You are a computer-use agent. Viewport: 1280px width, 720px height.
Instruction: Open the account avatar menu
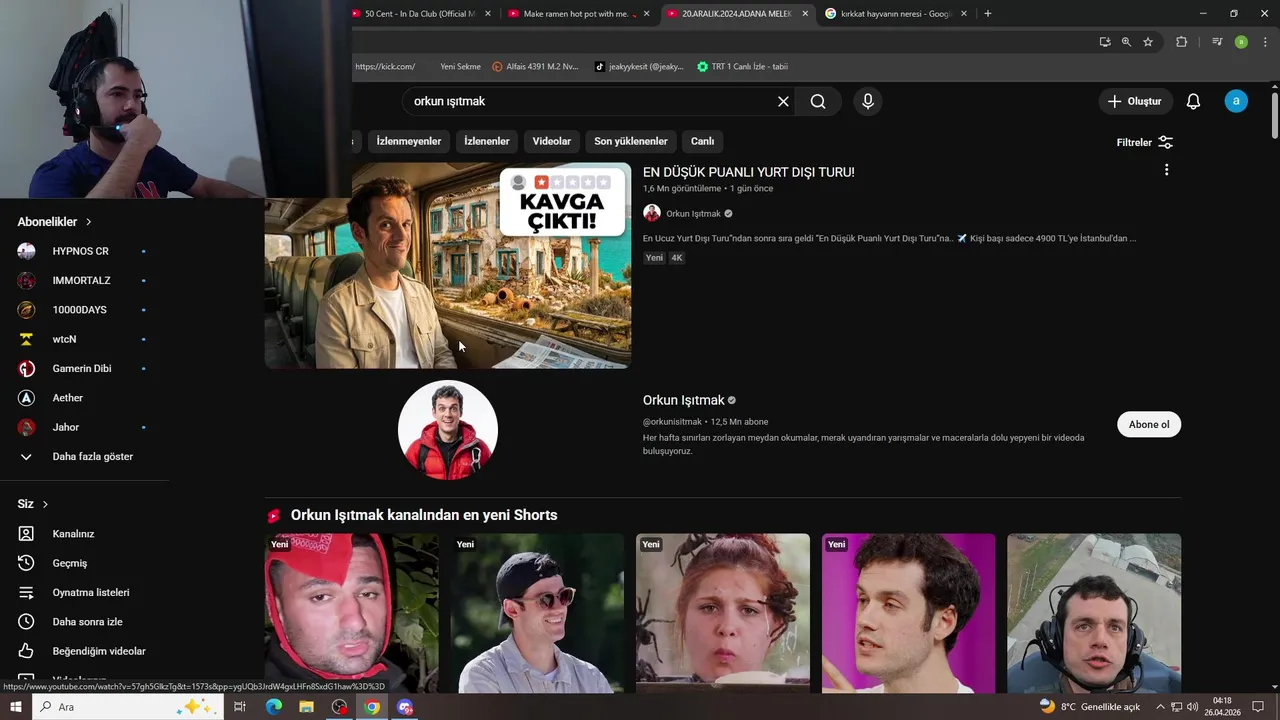pos(1236,101)
